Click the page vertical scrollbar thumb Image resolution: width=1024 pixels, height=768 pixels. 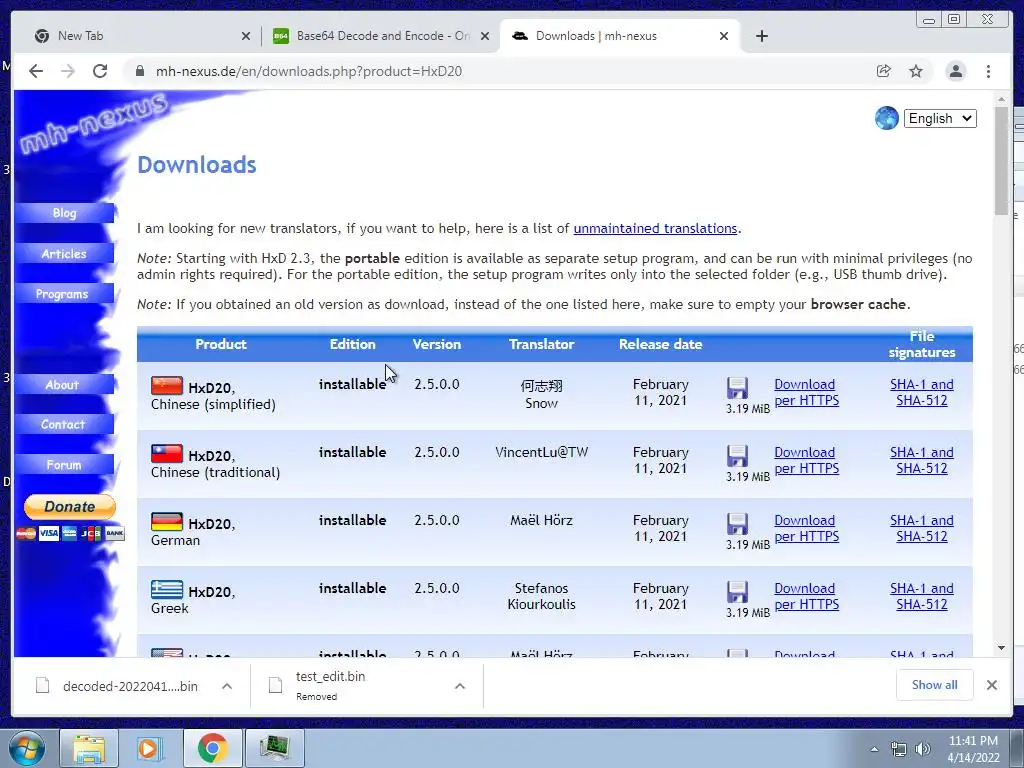pos(1001,160)
